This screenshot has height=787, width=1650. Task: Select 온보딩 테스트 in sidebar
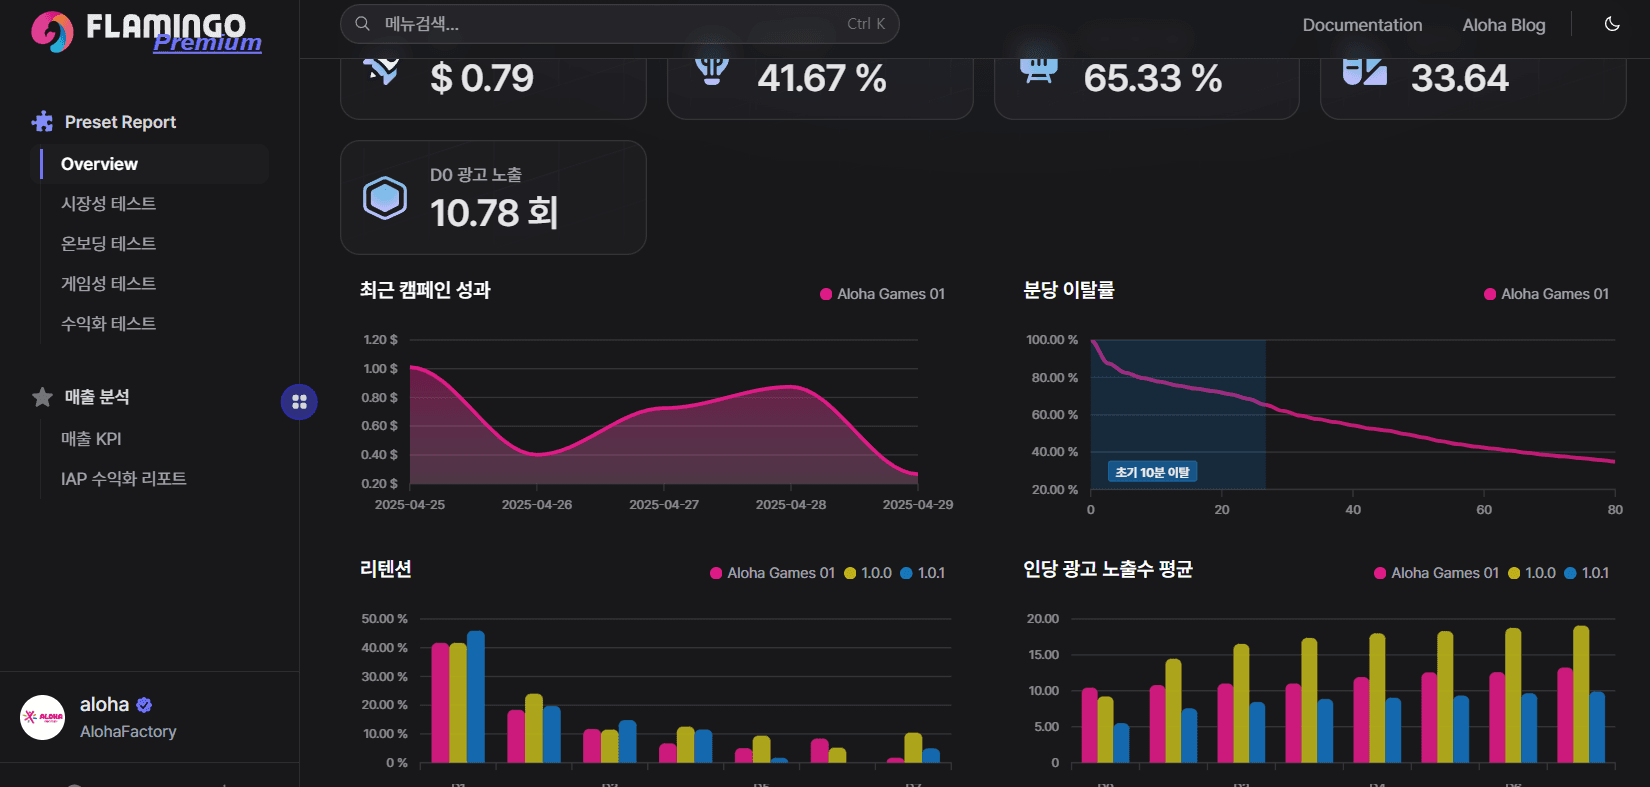coord(108,244)
